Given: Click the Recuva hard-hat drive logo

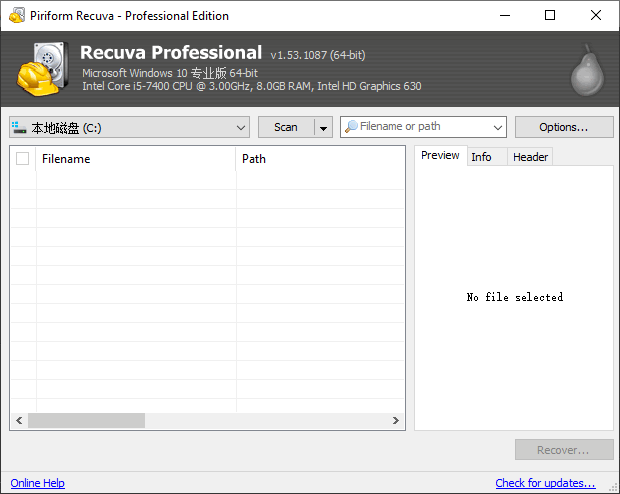Looking at the screenshot, I should point(42,69).
